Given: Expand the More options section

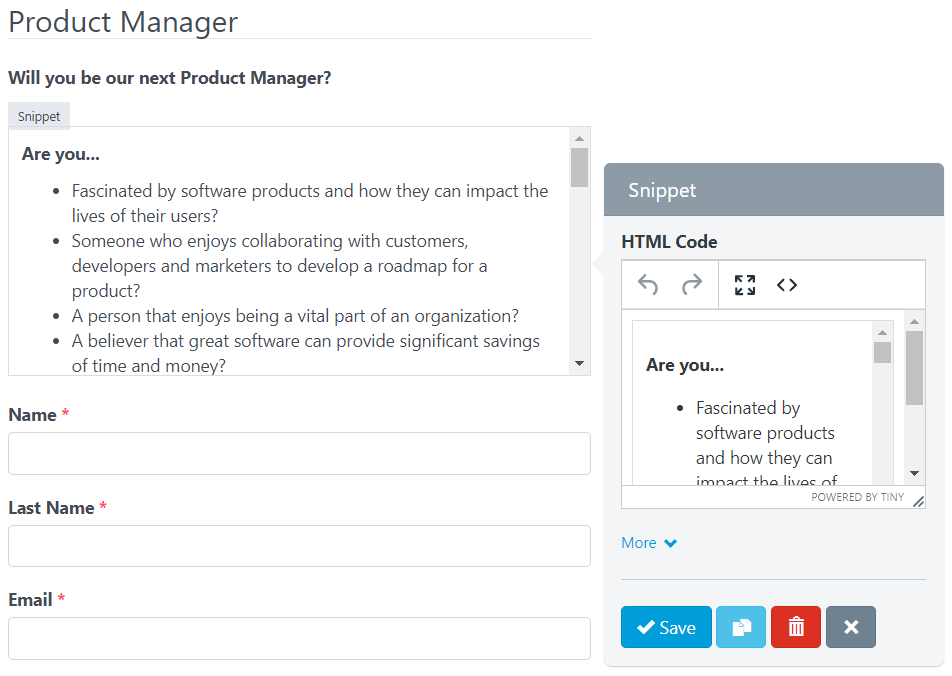Looking at the screenshot, I should click(649, 543).
